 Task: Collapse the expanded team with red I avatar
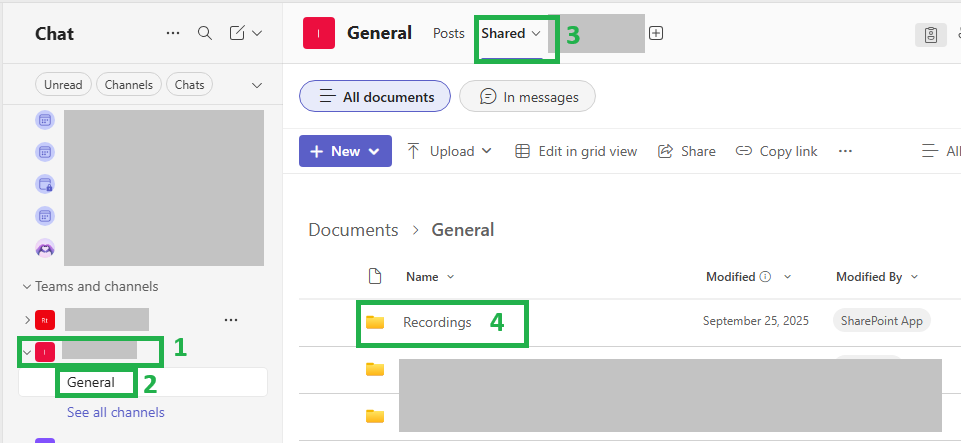[x=27, y=352]
